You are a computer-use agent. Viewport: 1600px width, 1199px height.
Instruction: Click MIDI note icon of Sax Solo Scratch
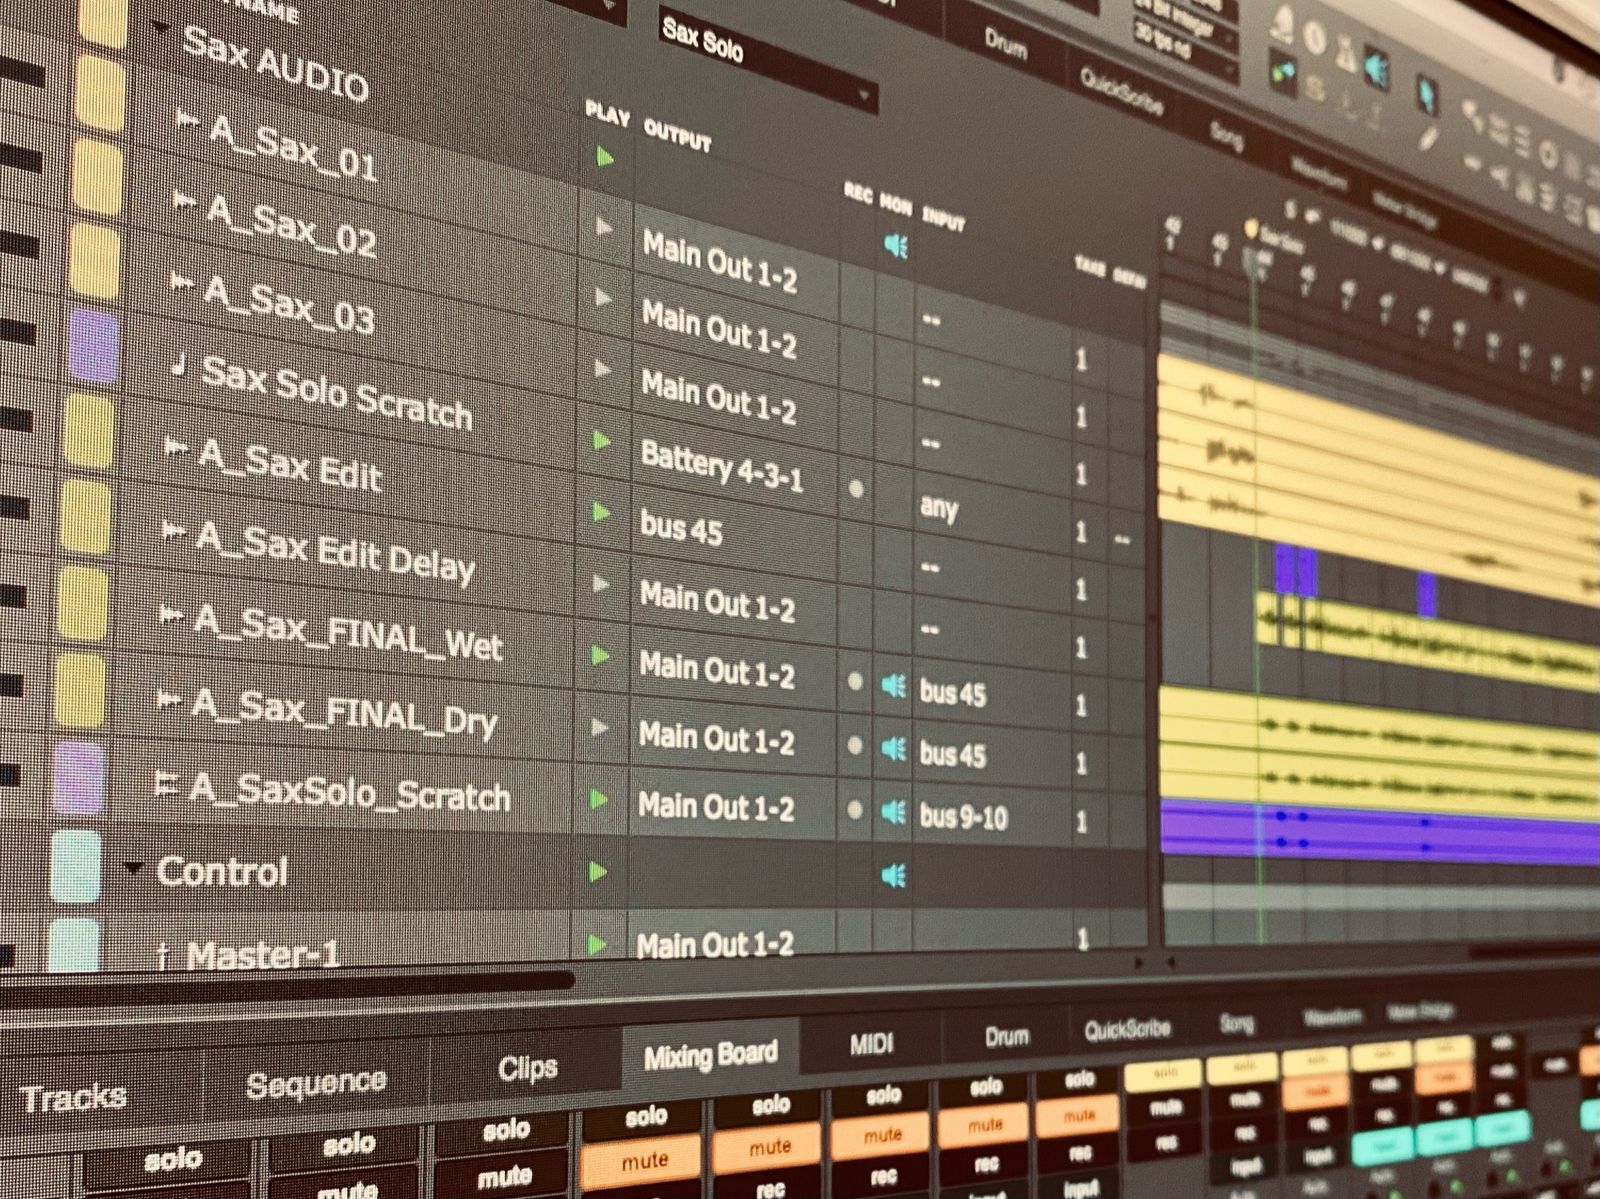pyautogui.click(x=179, y=366)
